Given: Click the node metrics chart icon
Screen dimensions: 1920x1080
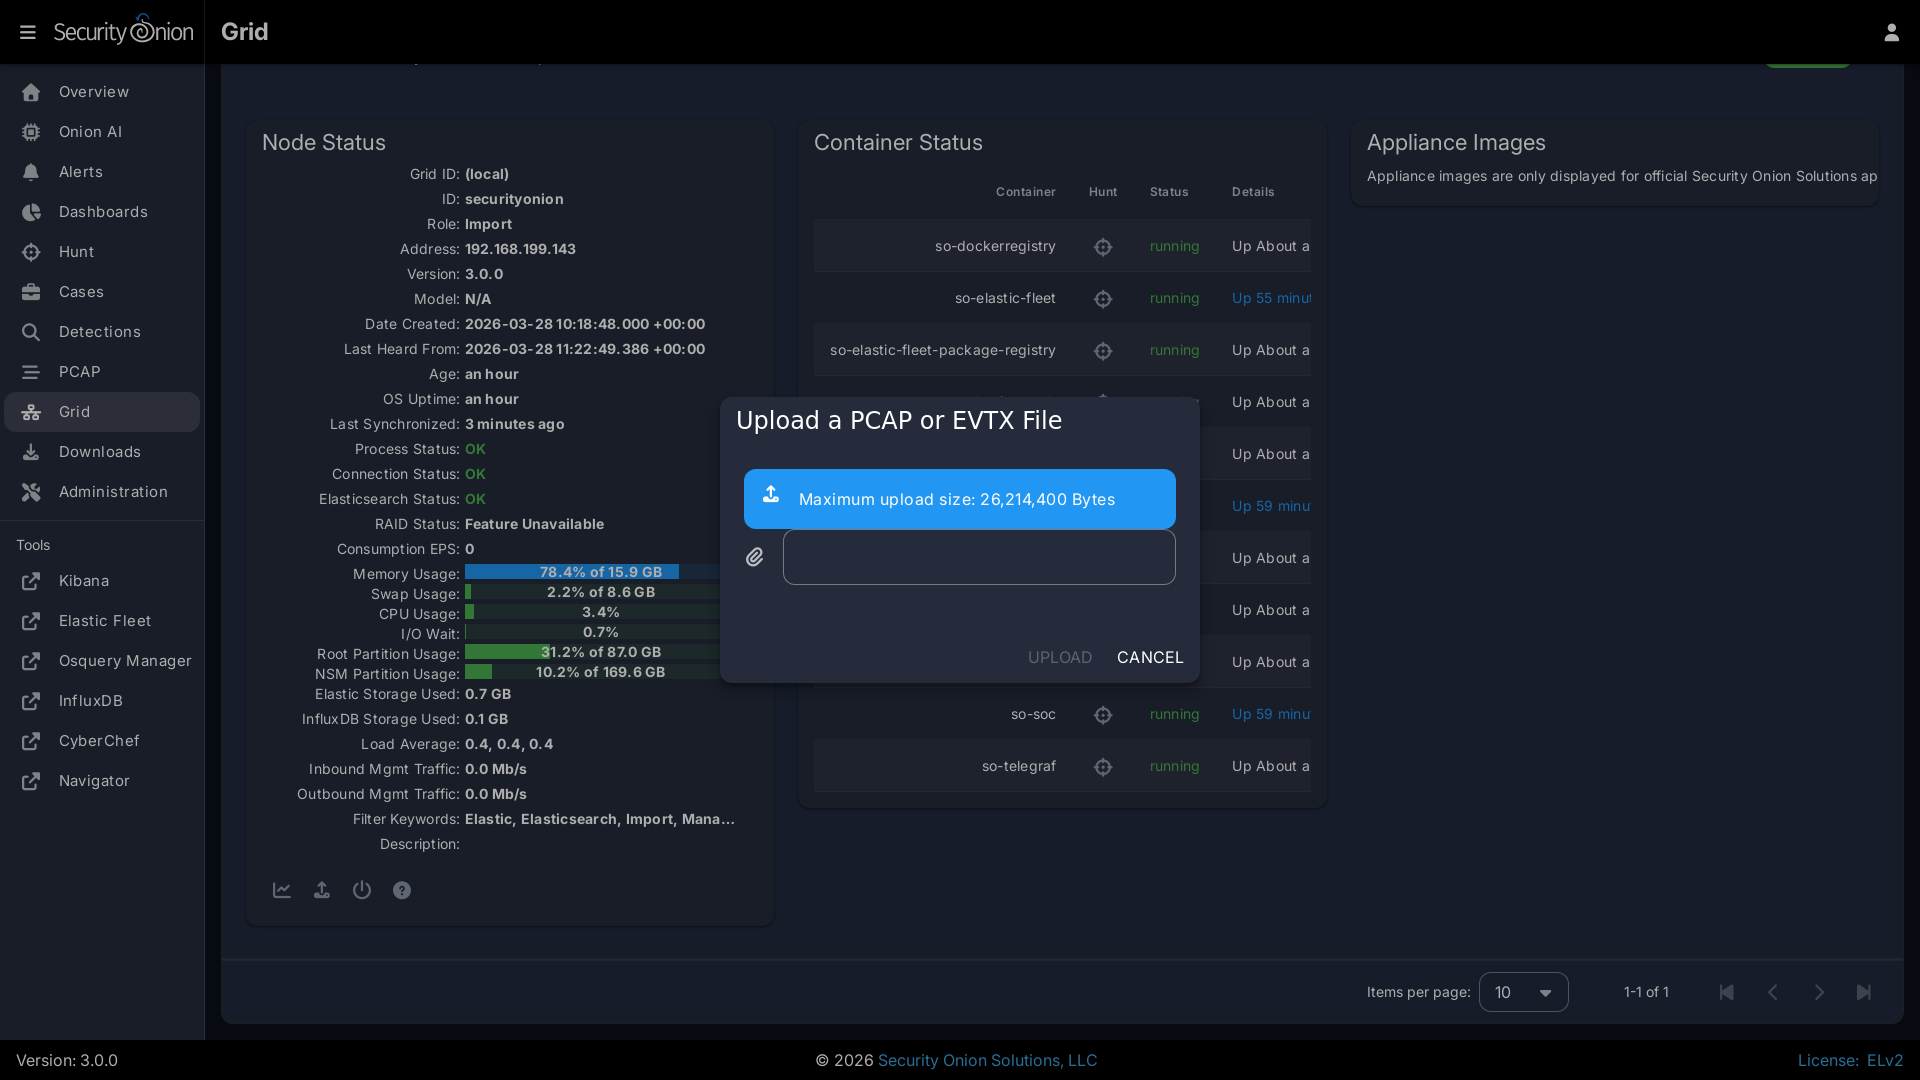Looking at the screenshot, I should pyautogui.click(x=282, y=890).
